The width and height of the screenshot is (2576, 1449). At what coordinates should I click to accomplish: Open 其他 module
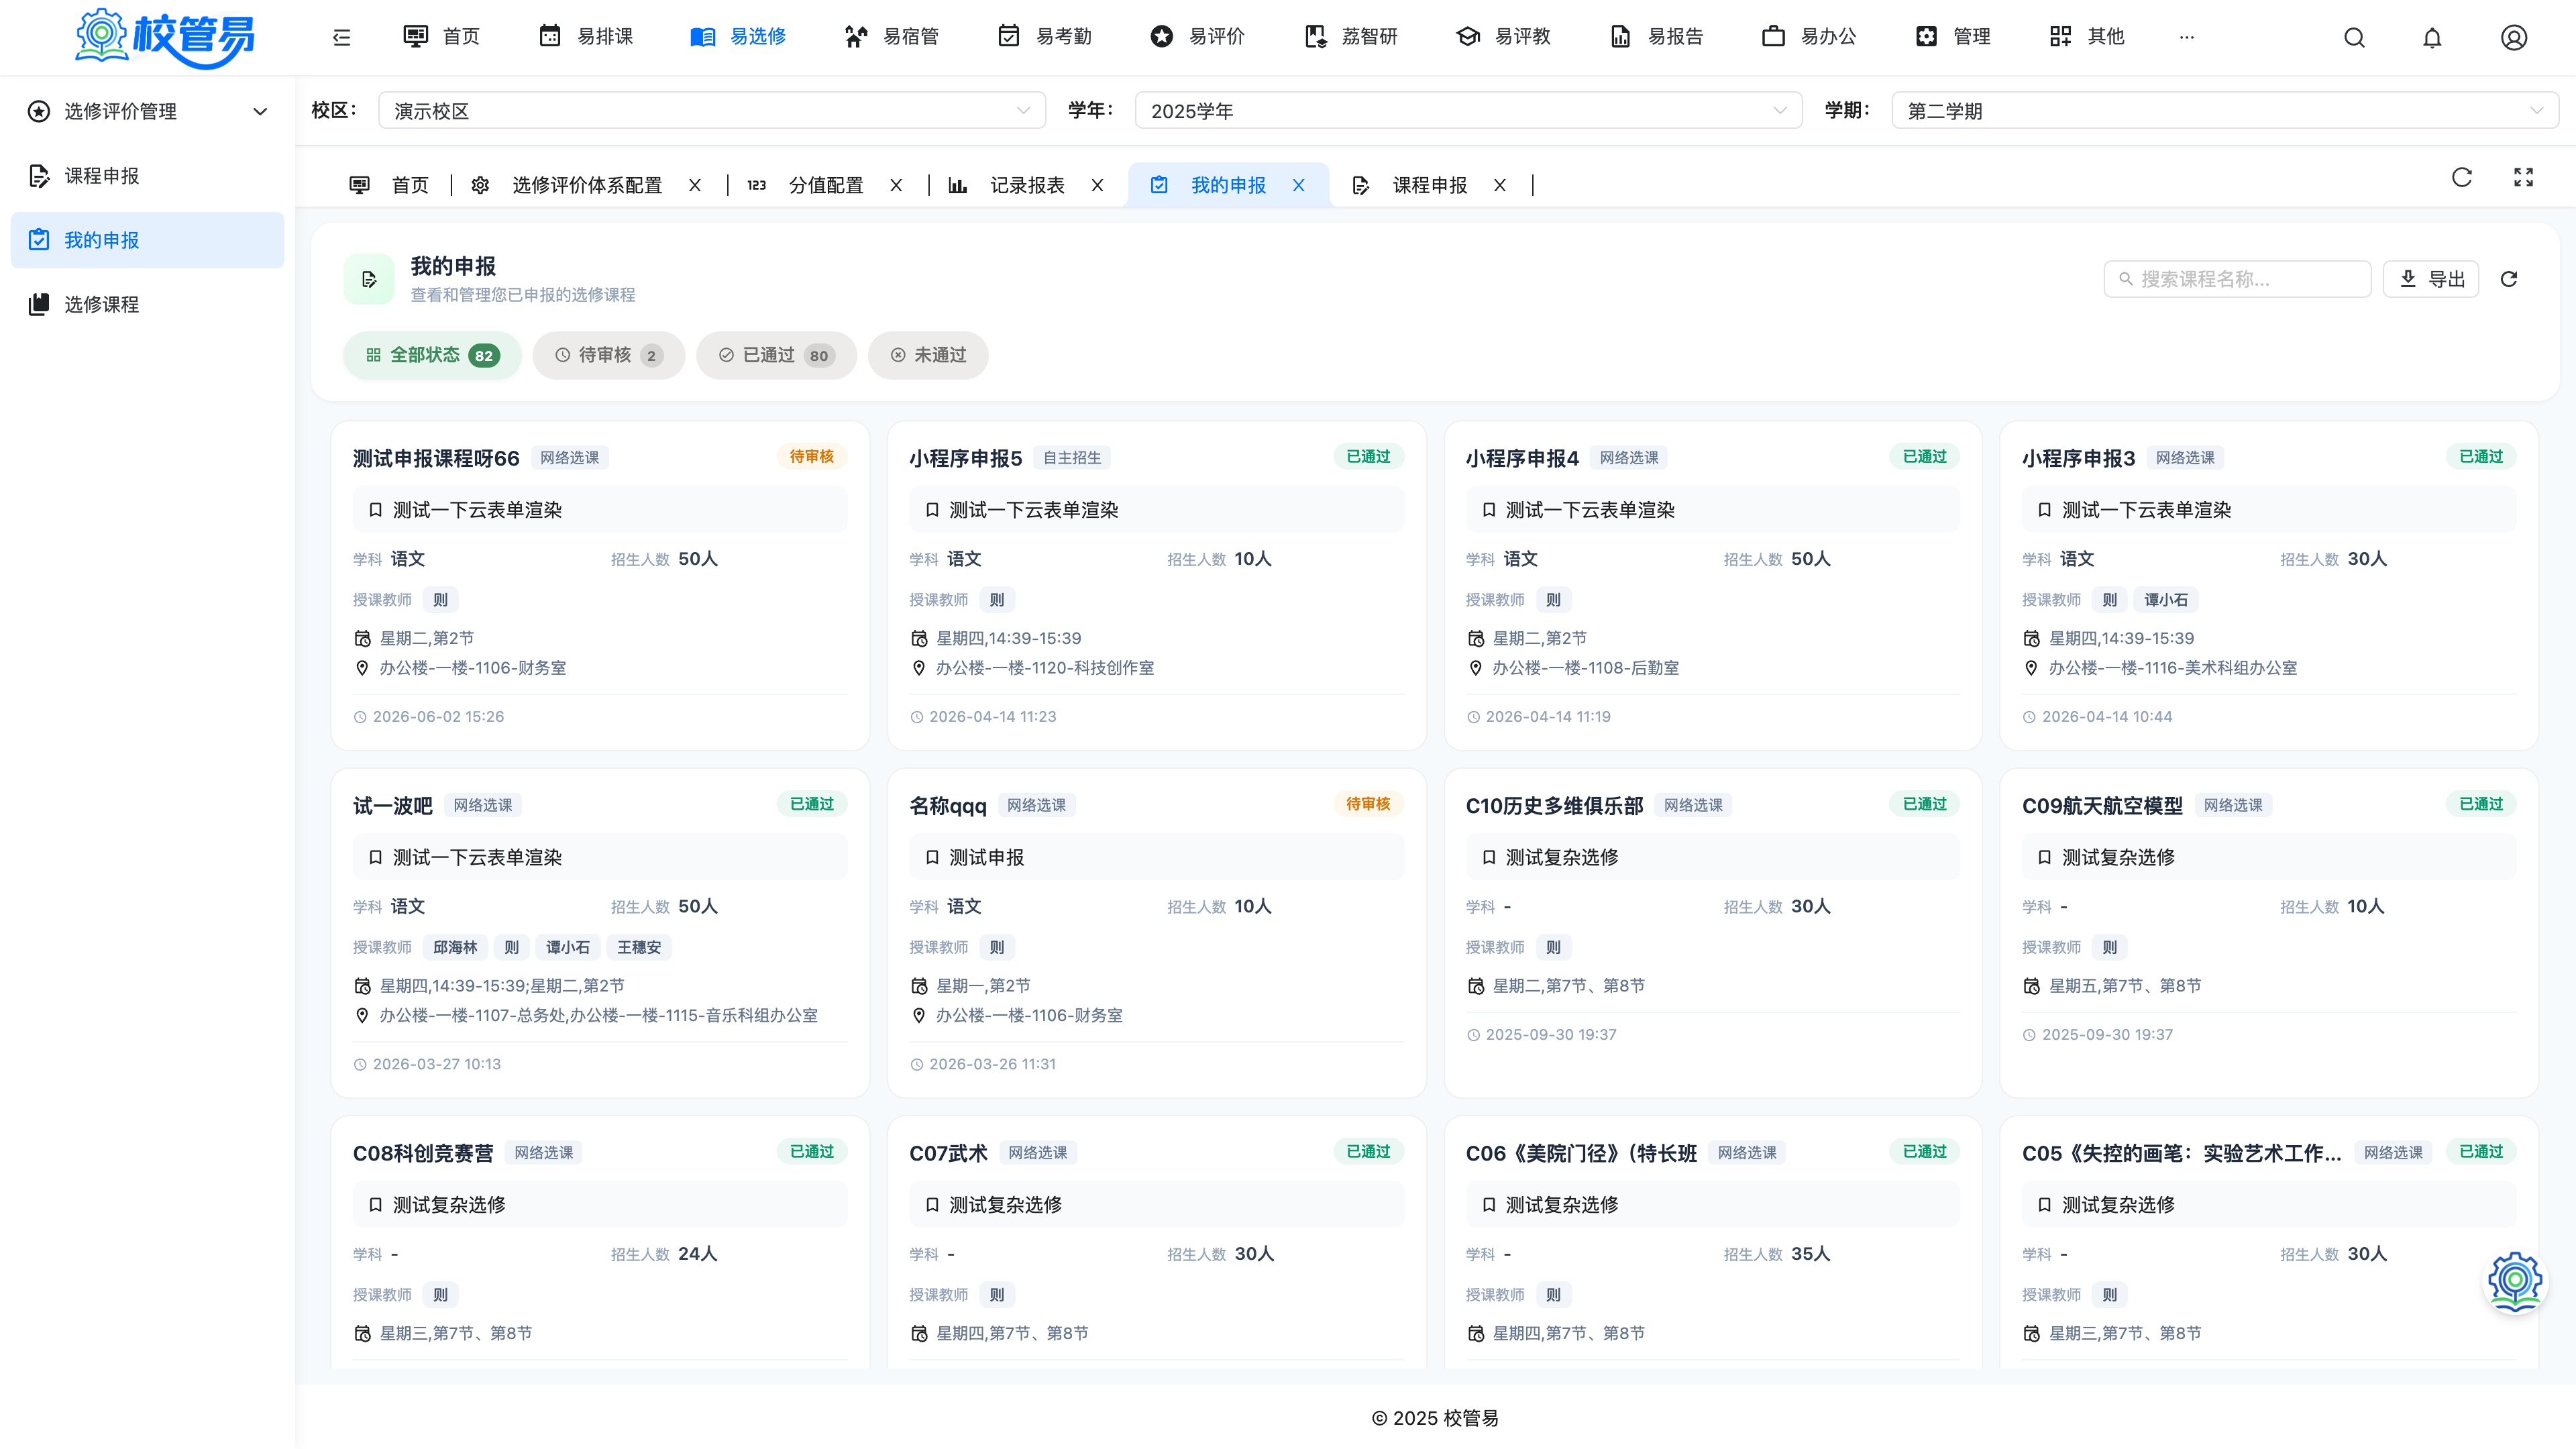pyautogui.click(x=2086, y=37)
